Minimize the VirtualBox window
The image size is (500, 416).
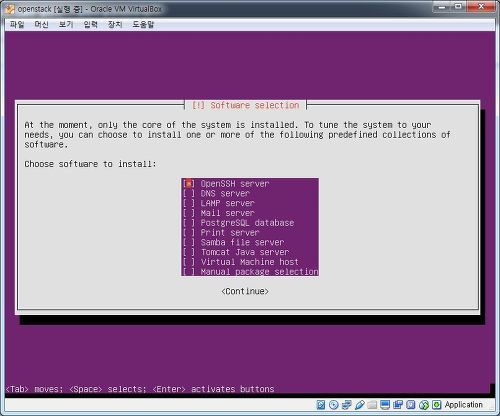click(x=442, y=7)
